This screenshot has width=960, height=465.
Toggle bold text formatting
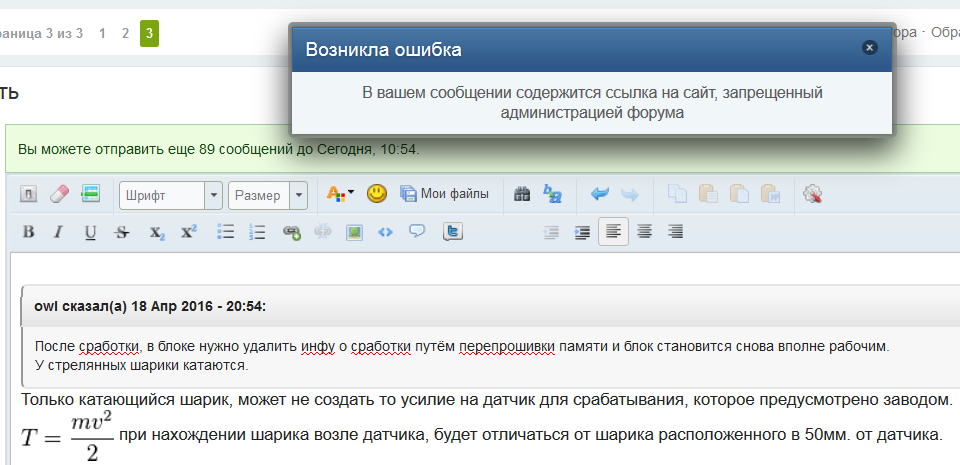[x=28, y=232]
